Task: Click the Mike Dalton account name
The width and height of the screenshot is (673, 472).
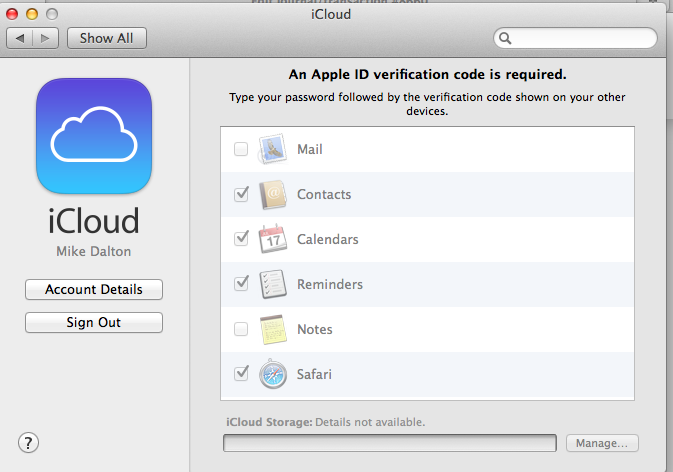Action: tap(94, 251)
